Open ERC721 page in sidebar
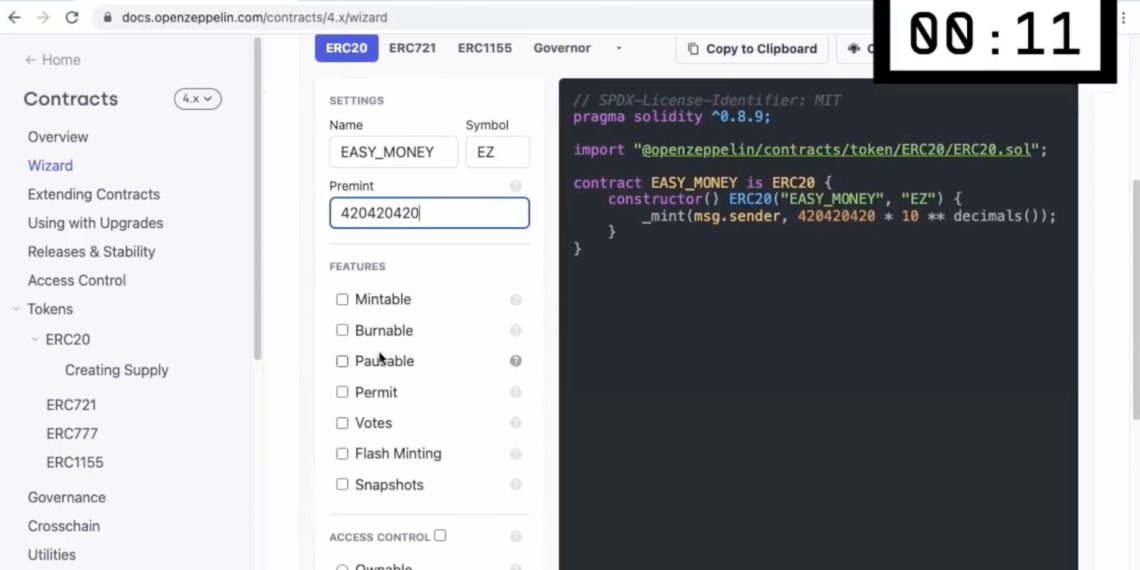1140x570 pixels. pos(71,405)
